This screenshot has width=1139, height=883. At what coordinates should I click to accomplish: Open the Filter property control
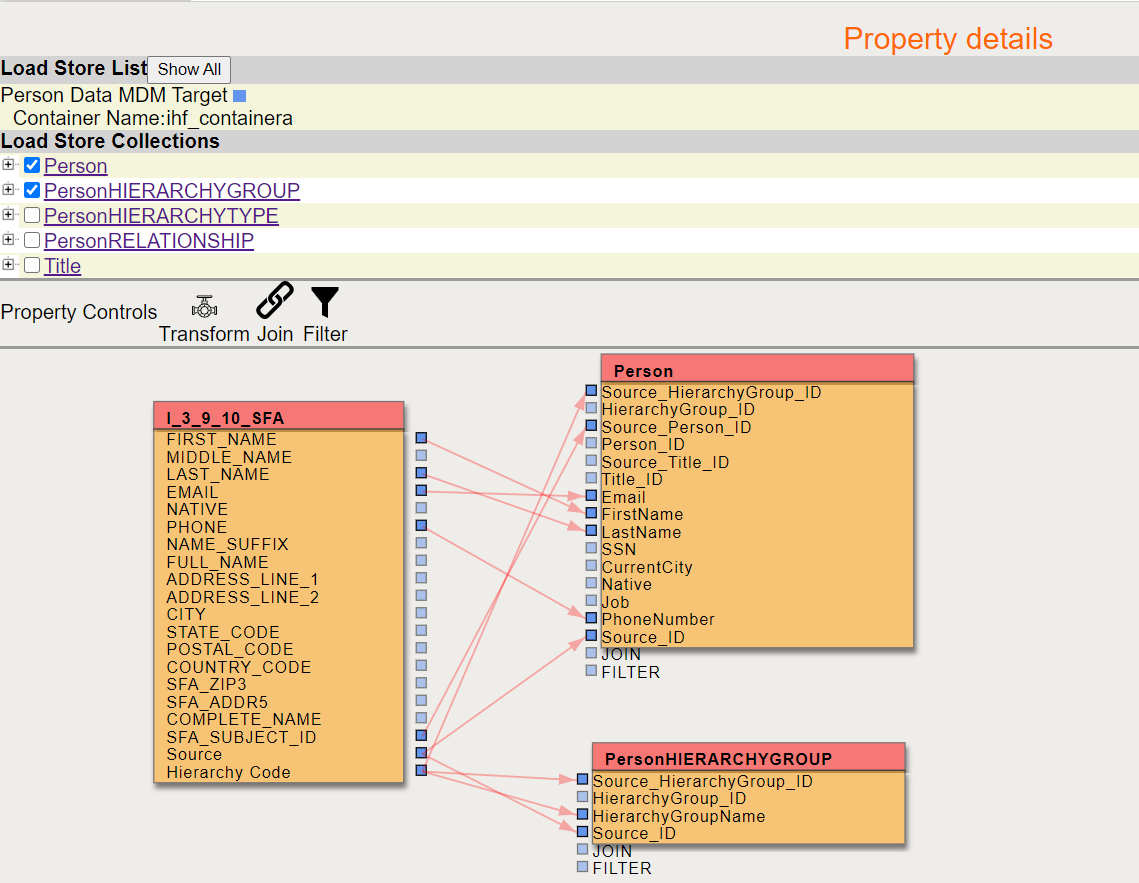click(x=325, y=315)
